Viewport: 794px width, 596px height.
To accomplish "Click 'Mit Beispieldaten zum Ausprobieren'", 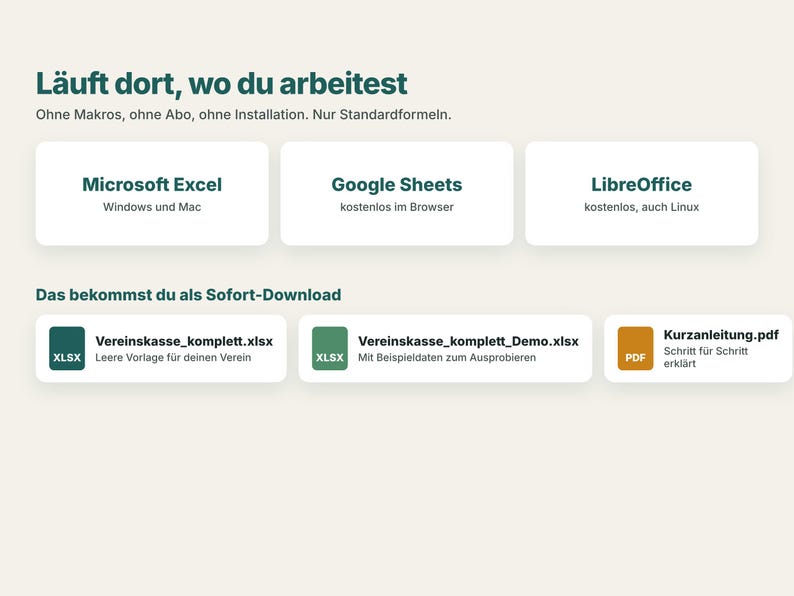I will 447,357.
